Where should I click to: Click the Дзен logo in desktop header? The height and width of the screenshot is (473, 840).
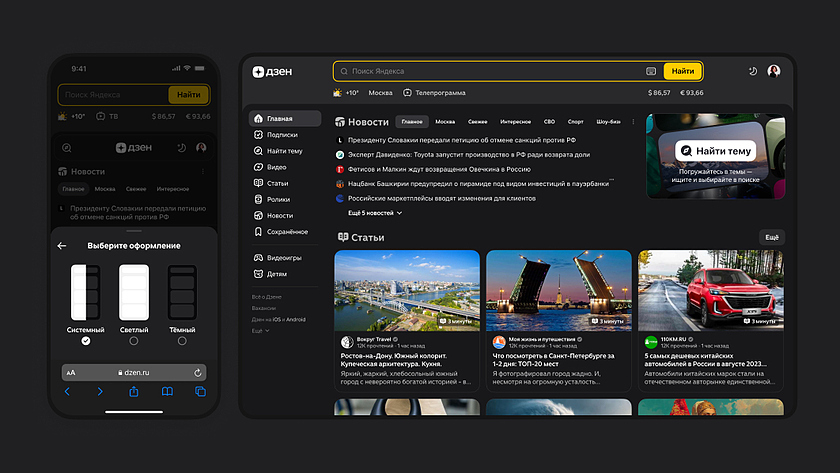[x=274, y=72]
